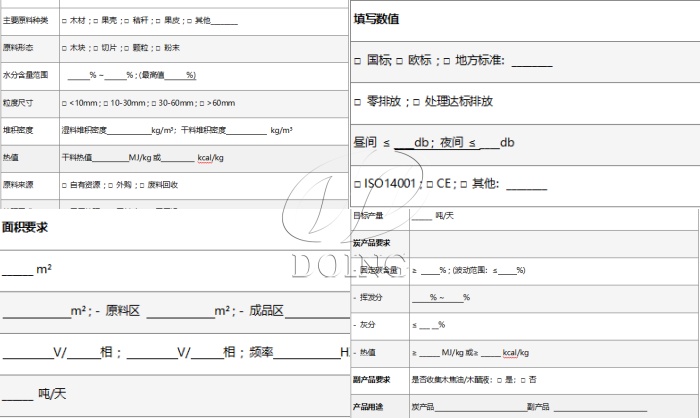Check the 欧标 standard box
Image resolution: width=700 pixels, height=418 pixels.
pyautogui.click(x=399, y=61)
